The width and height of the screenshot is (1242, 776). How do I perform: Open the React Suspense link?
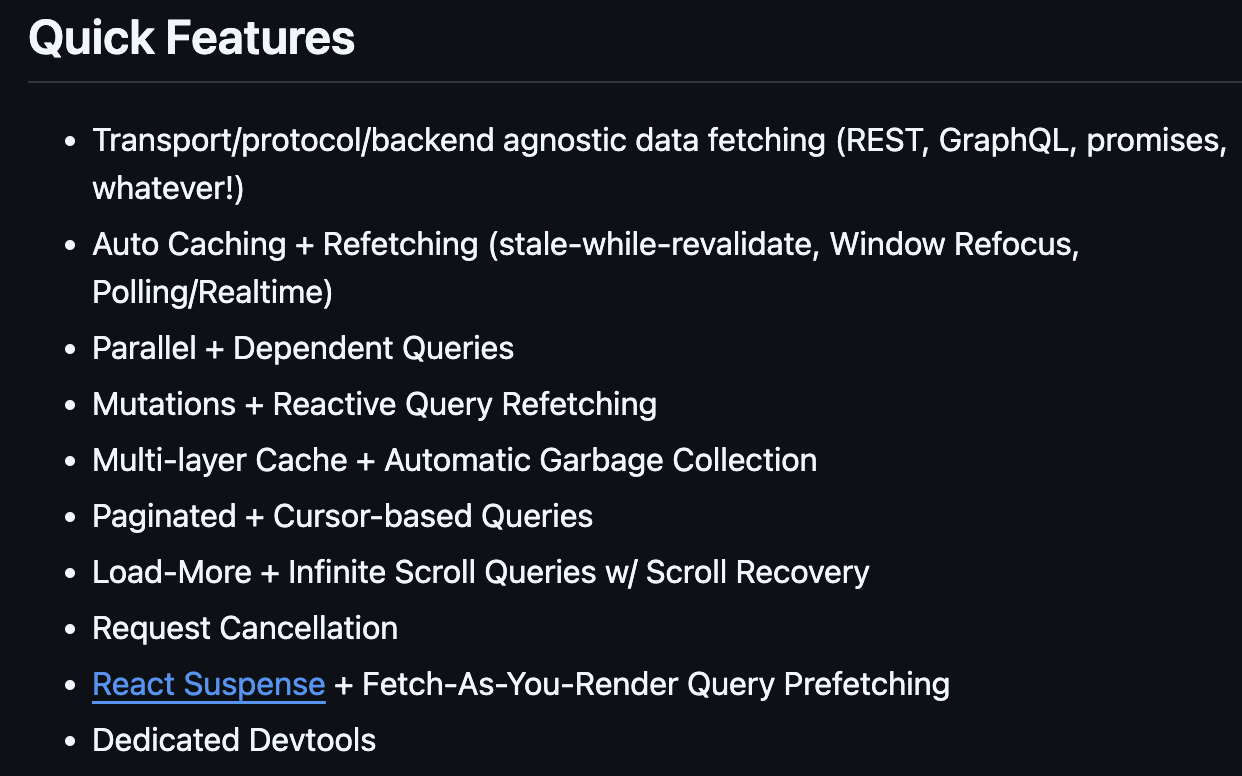coord(208,685)
